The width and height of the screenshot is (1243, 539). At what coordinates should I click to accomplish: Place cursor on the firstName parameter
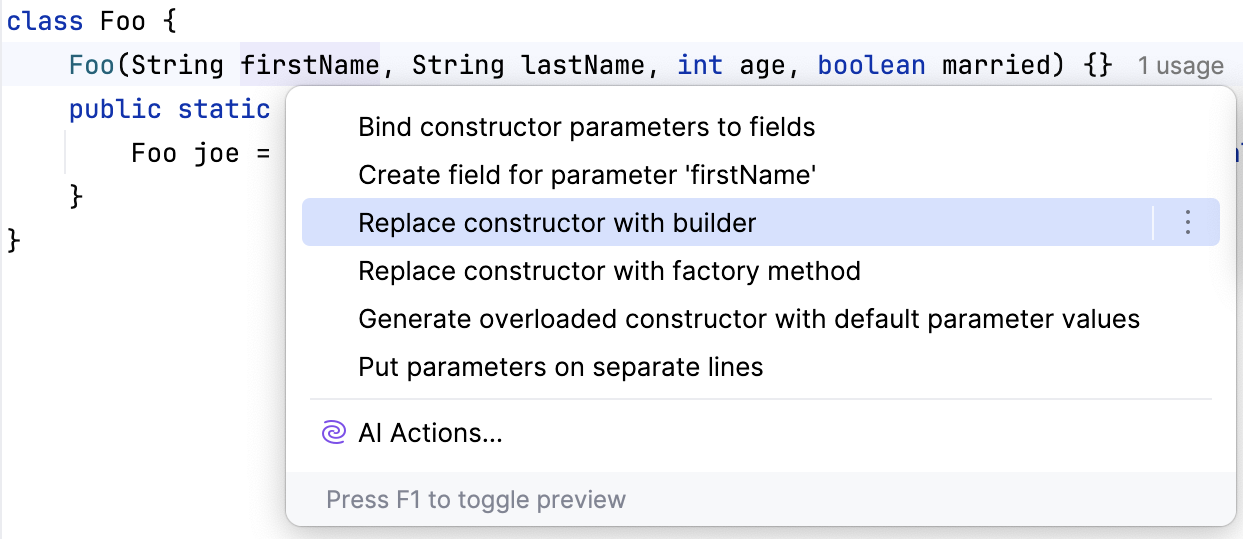tap(310, 66)
